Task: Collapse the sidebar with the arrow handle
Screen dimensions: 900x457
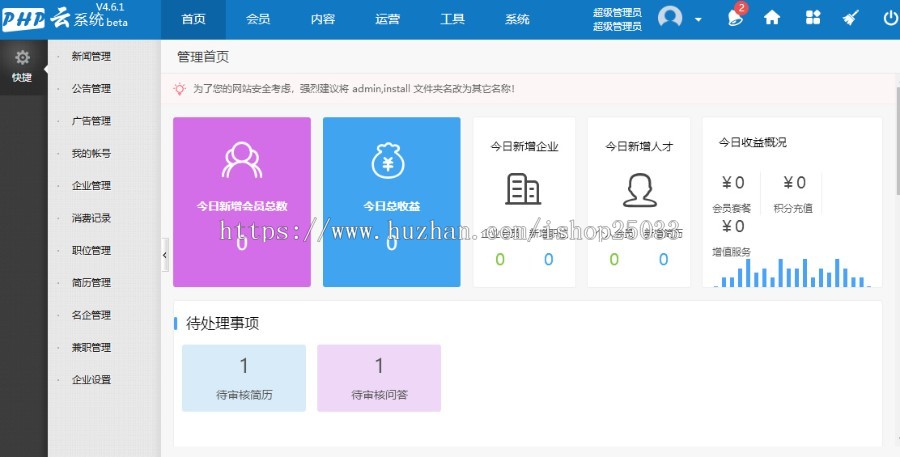Action: [x=165, y=255]
